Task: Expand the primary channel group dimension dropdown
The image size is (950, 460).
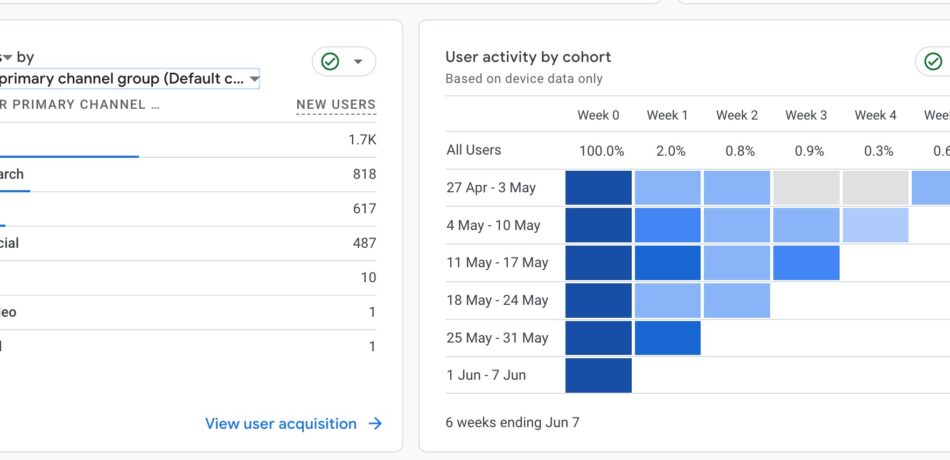Action: point(254,79)
